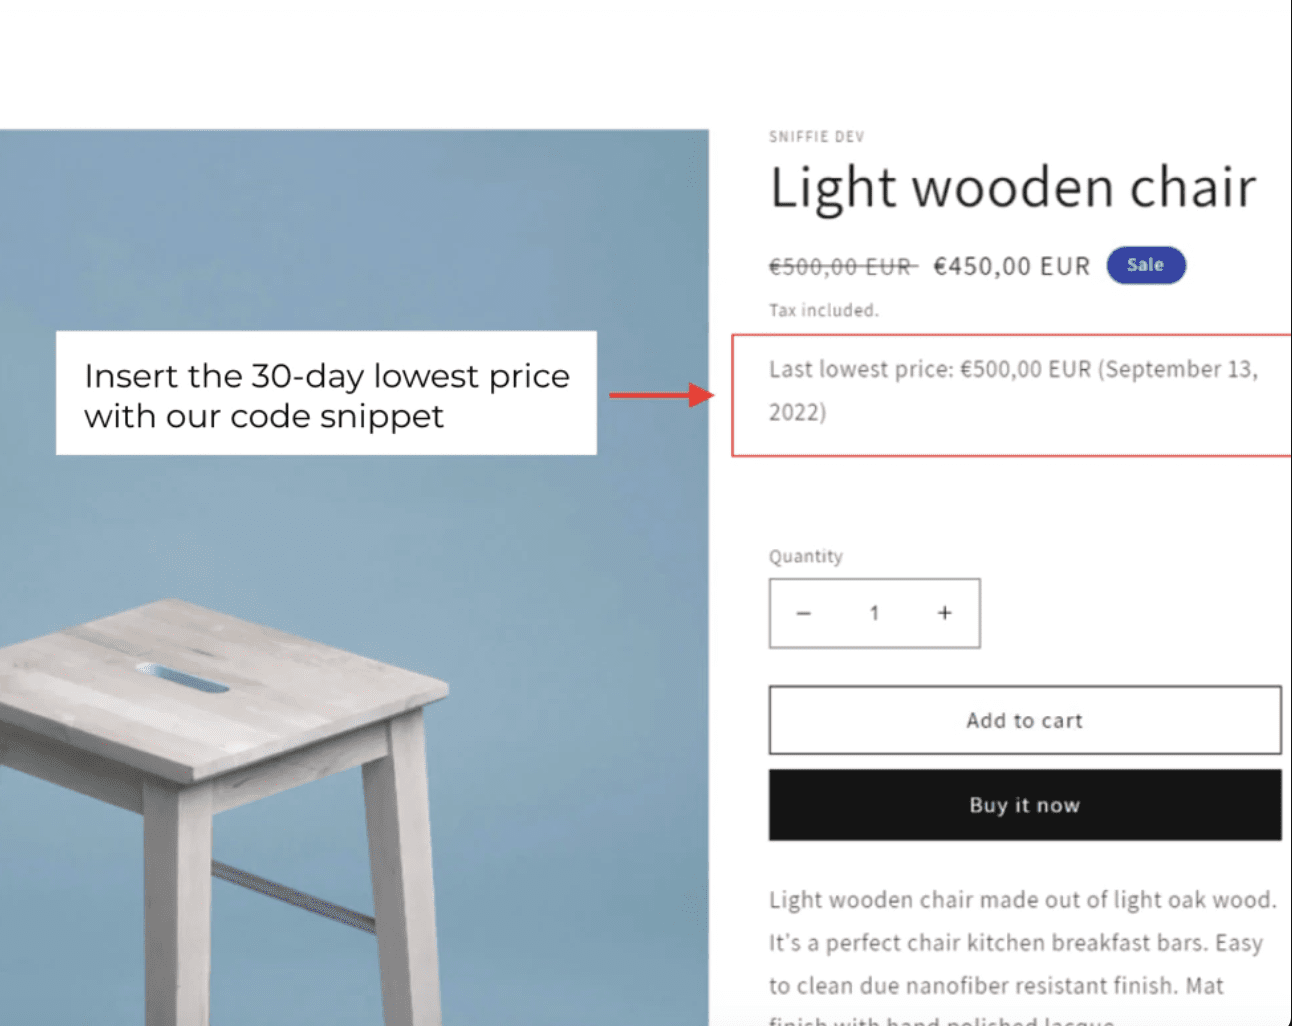
Task: Click the SNIFFIE DEV vendor label
Action: [x=816, y=136]
